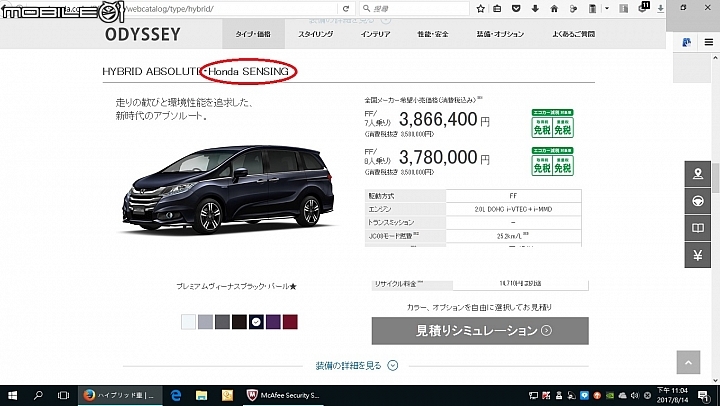Screen dimensions: 720x406
Task: Open the Windows Start menu
Action: point(12,395)
